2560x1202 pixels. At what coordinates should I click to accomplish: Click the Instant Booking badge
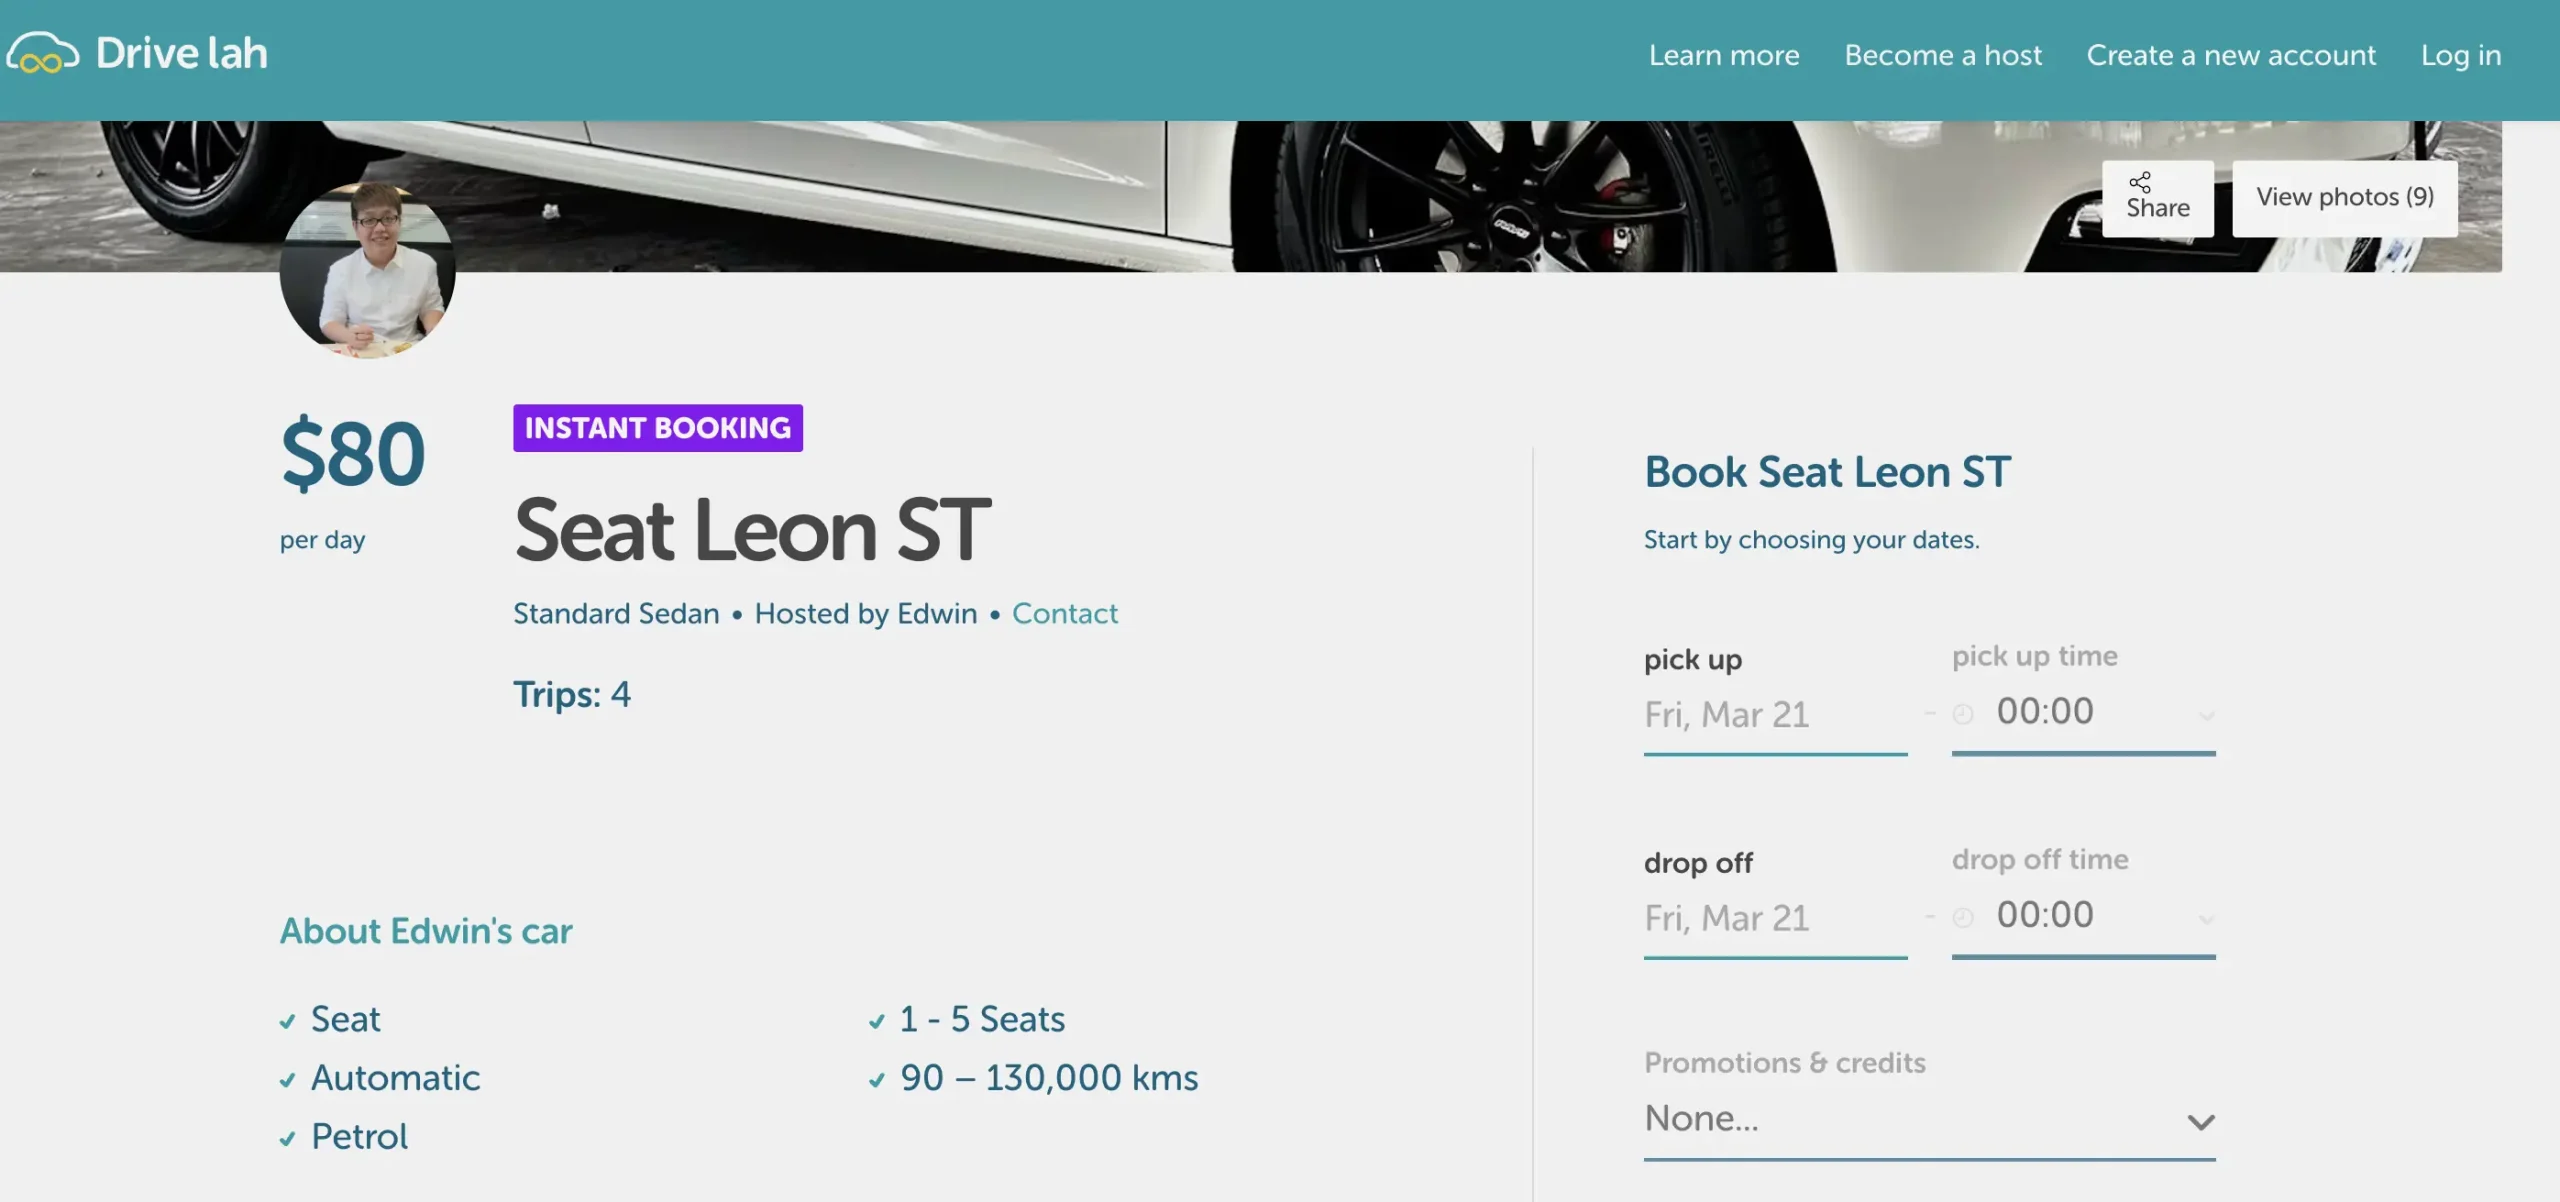[x=657, y=428]
